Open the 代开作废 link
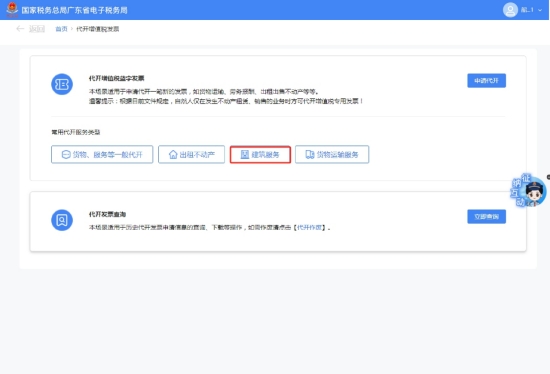 (x=309, y=228)
